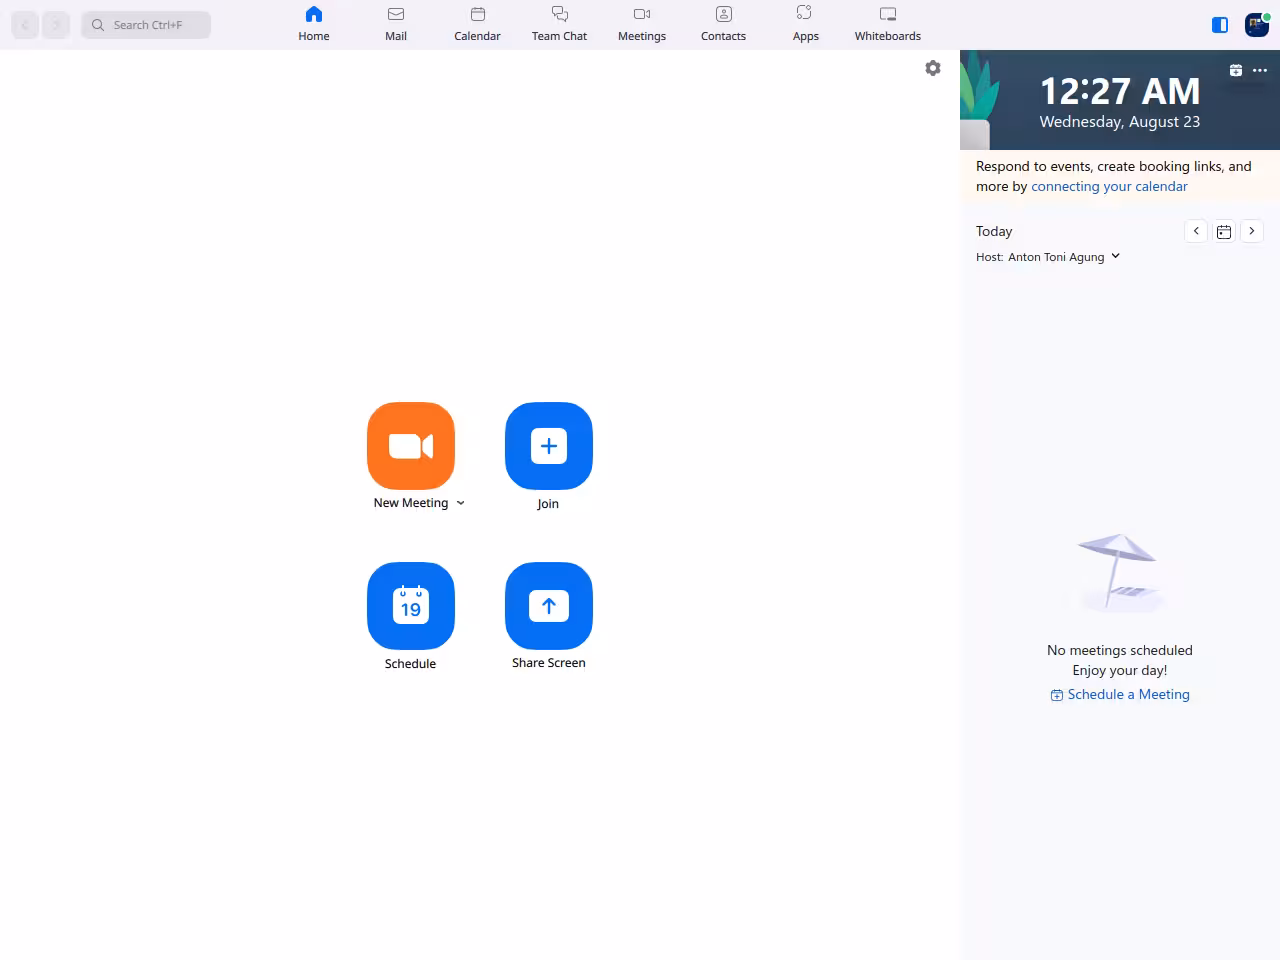Expand the New Meeting options arrow
The height and width of the screenshot is (960, 1280).
461,503
